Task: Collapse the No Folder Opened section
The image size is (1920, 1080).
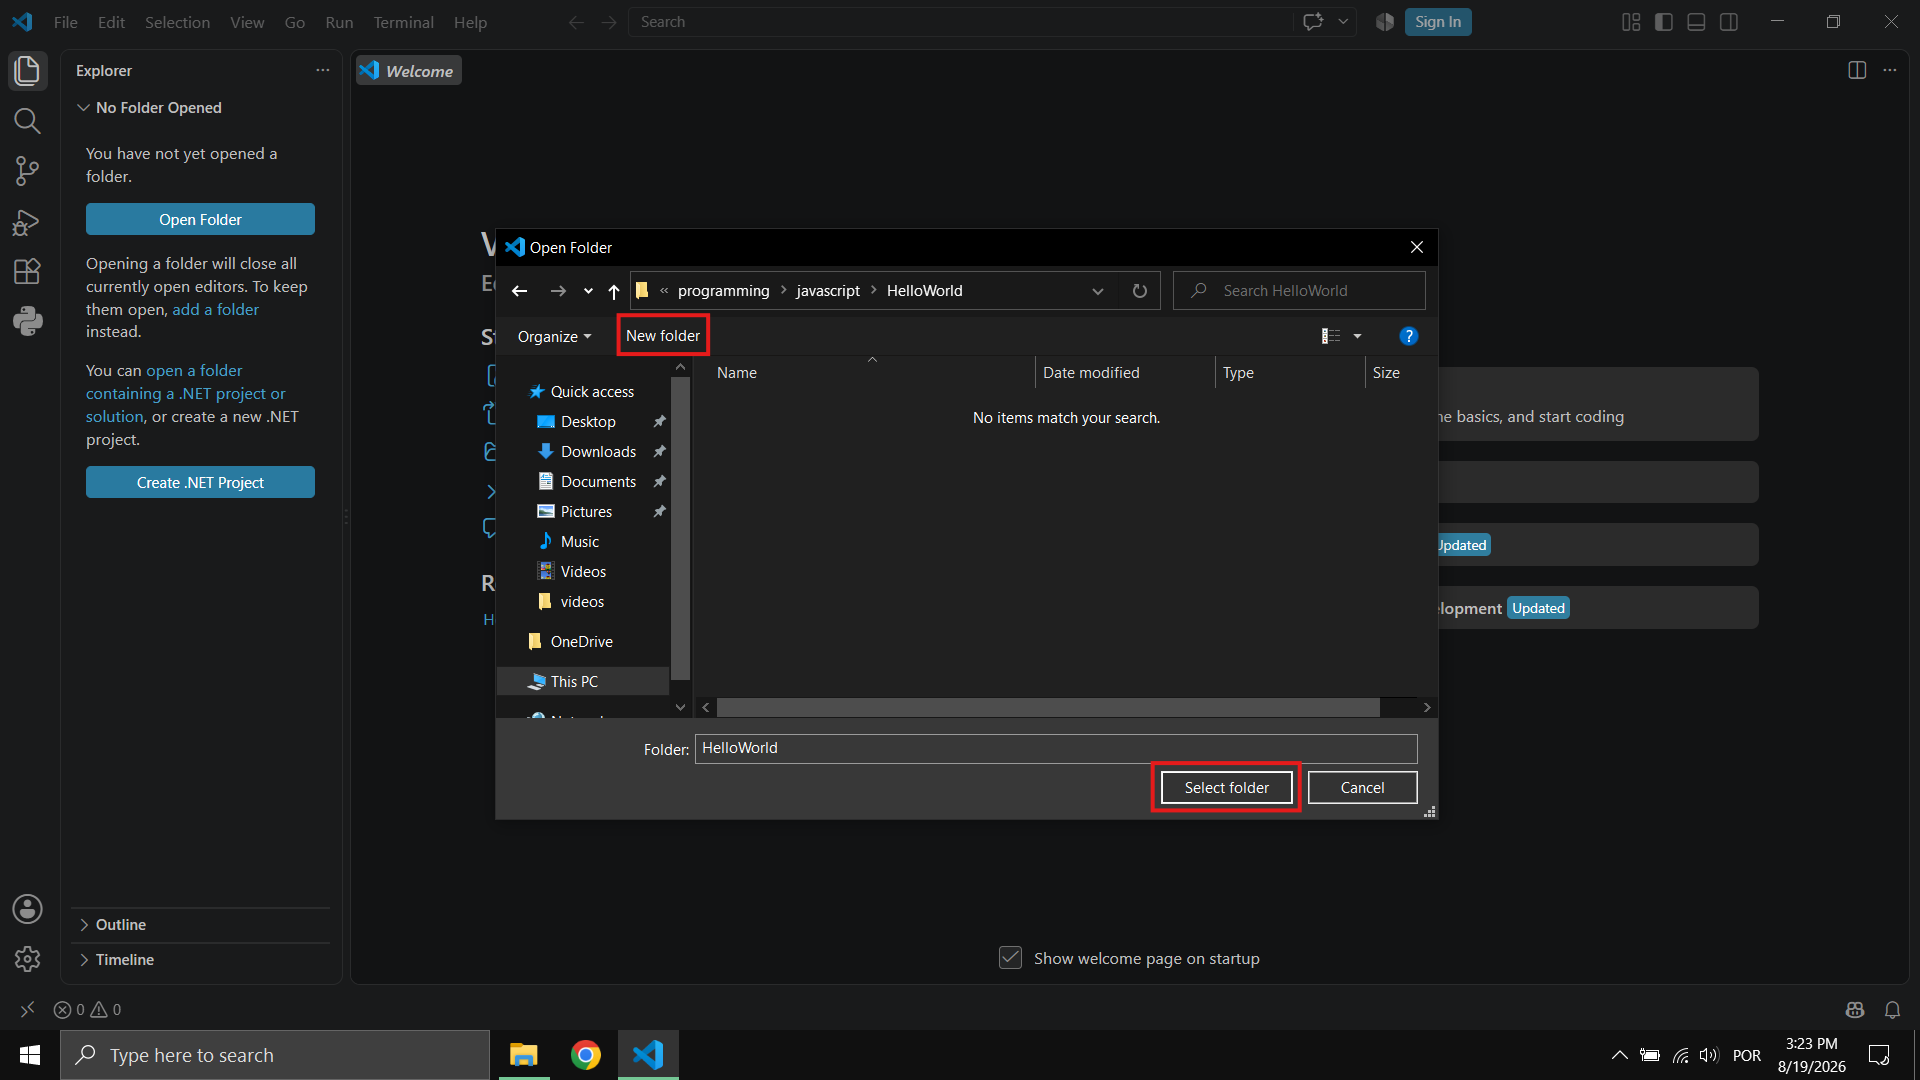Action: tap(200, 108)
